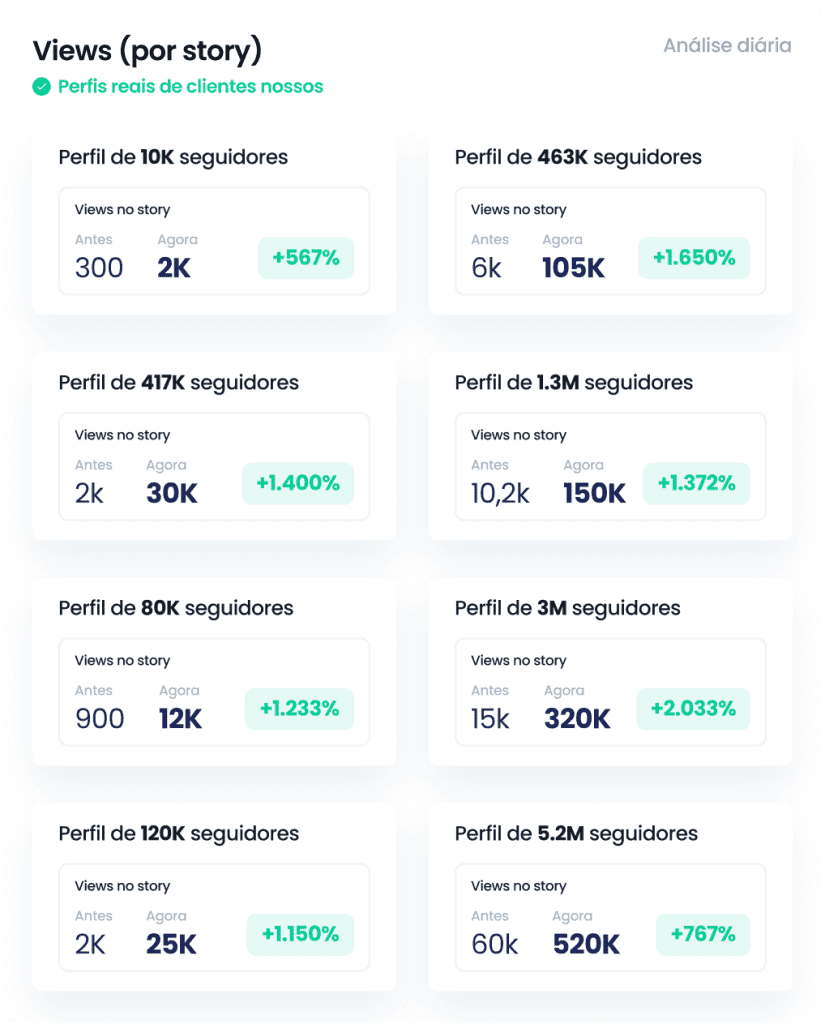
Task: Select the 1.3M seguidores profile title
Action: 574,383
